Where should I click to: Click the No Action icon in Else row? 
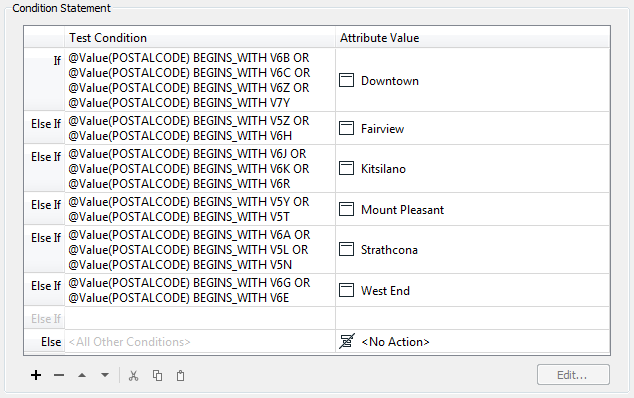(347, 341)
